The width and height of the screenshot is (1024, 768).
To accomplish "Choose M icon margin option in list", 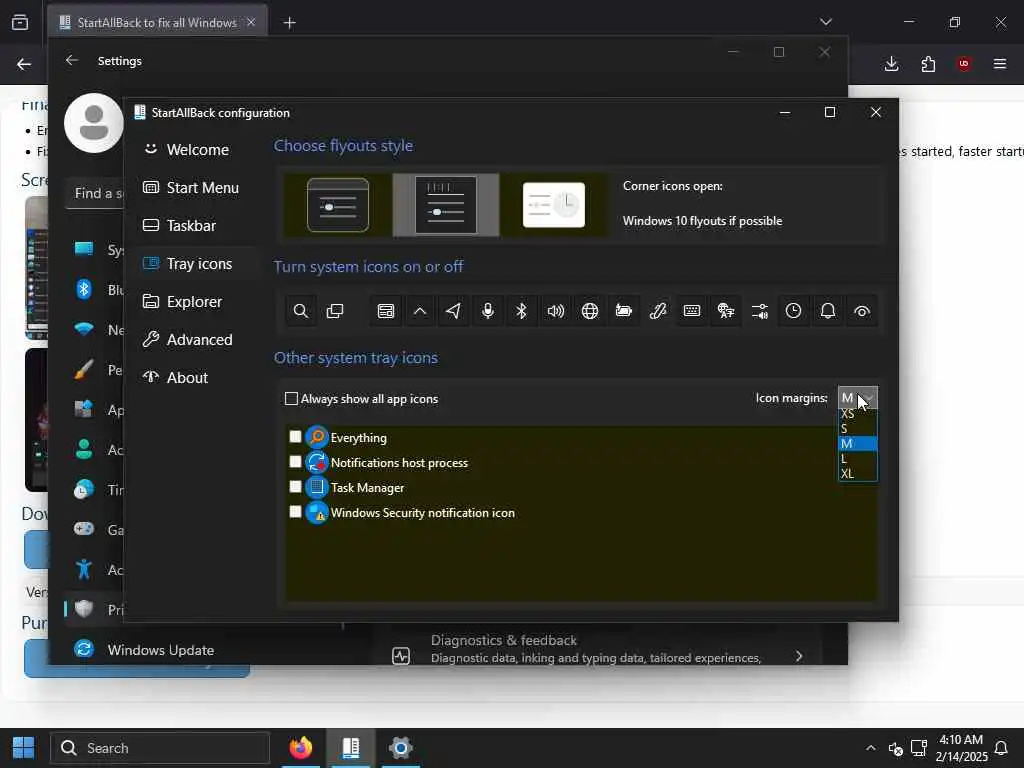I will pos(857,443).
